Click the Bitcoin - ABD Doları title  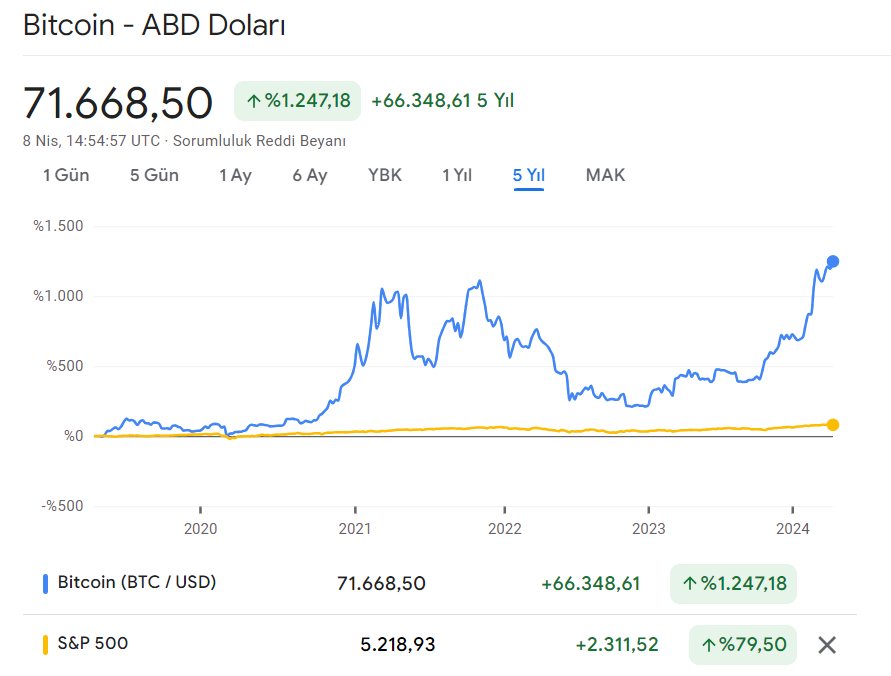[x=157, y=25]
